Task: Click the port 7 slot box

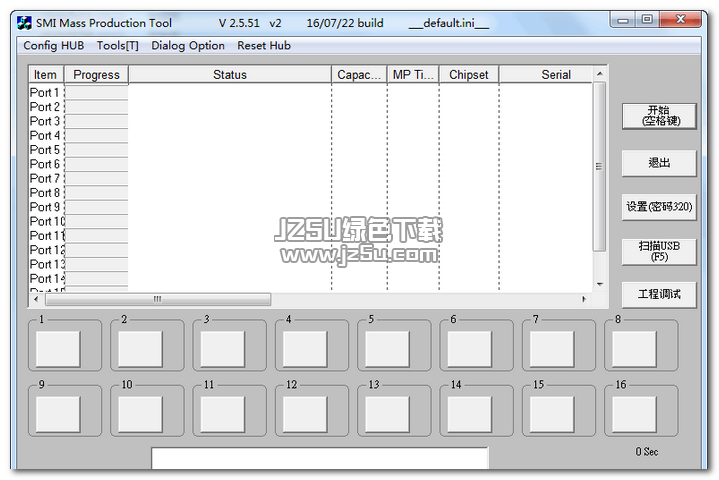Action: 552,349
